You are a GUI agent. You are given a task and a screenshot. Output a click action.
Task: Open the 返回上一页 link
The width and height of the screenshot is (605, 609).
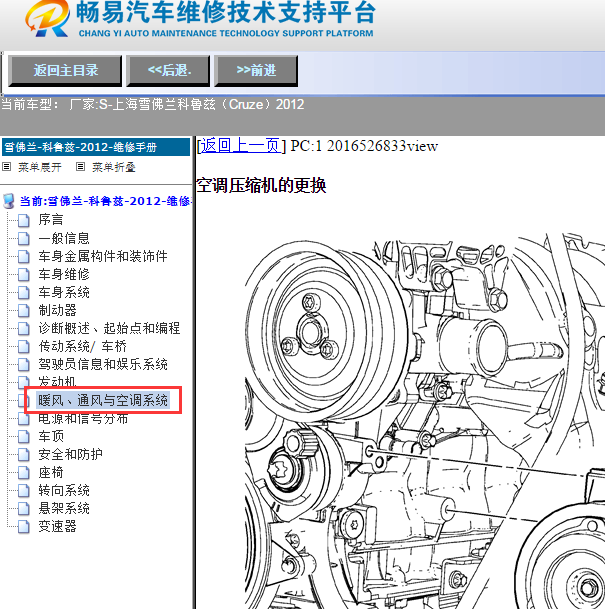pyautogui.click(x=241, y=146)
